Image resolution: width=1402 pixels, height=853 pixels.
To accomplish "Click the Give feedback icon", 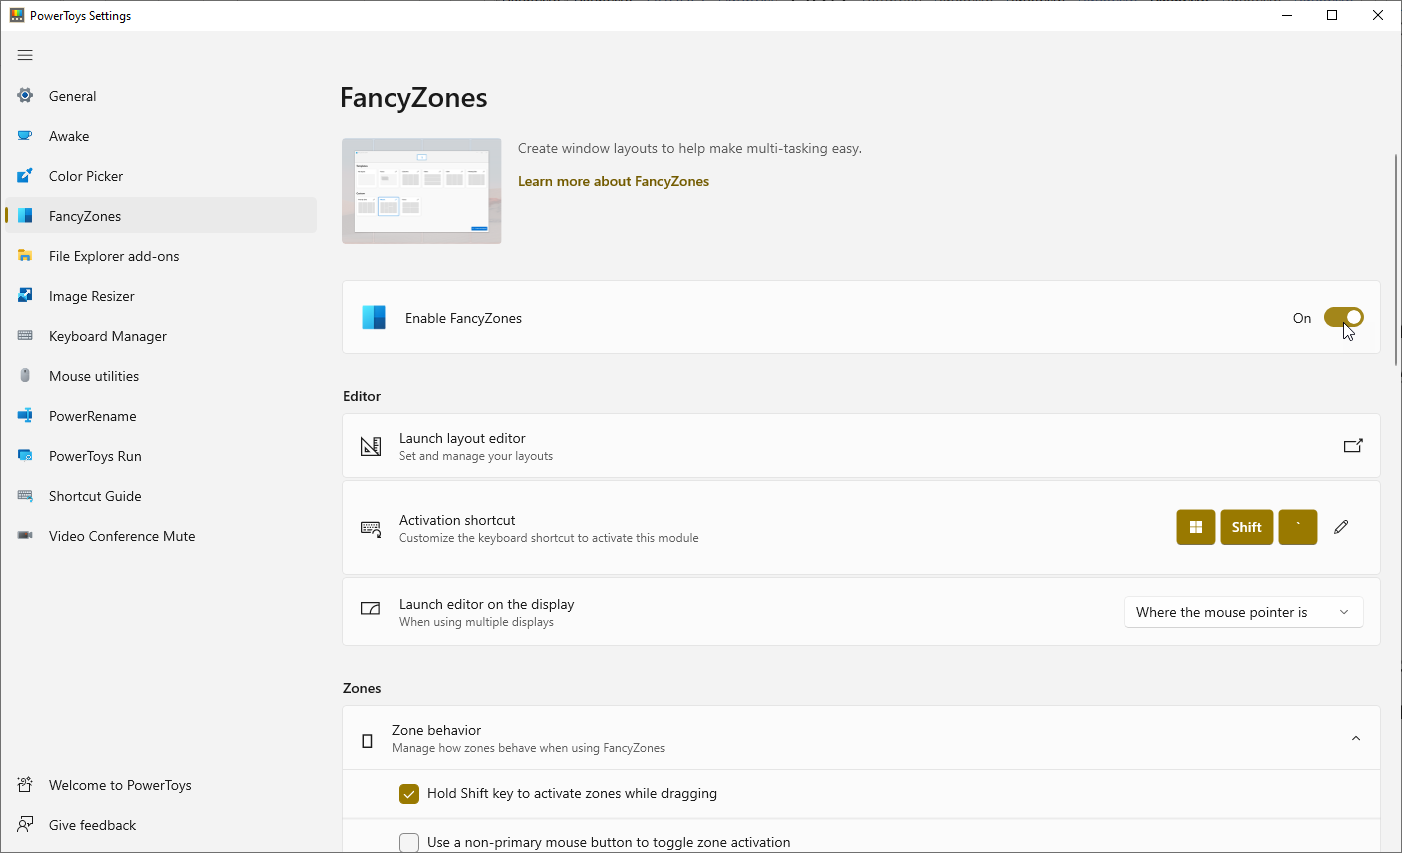I will (25, 825).
